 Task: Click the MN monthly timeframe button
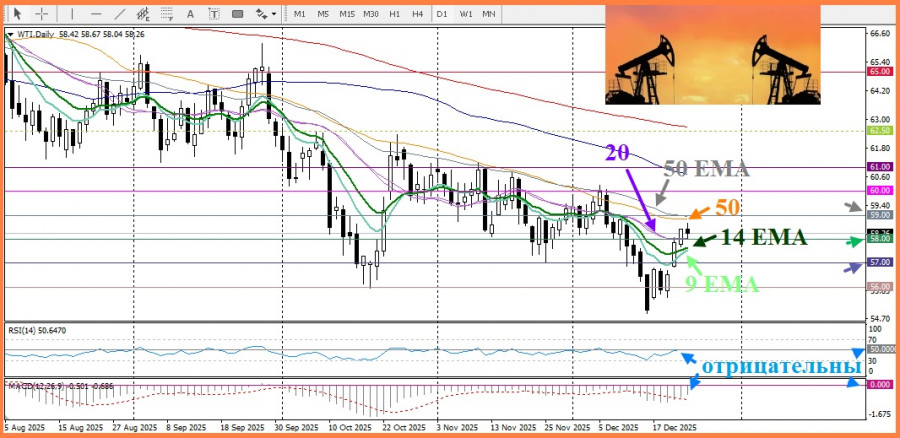pyautogui.click(x=489, y=14)
